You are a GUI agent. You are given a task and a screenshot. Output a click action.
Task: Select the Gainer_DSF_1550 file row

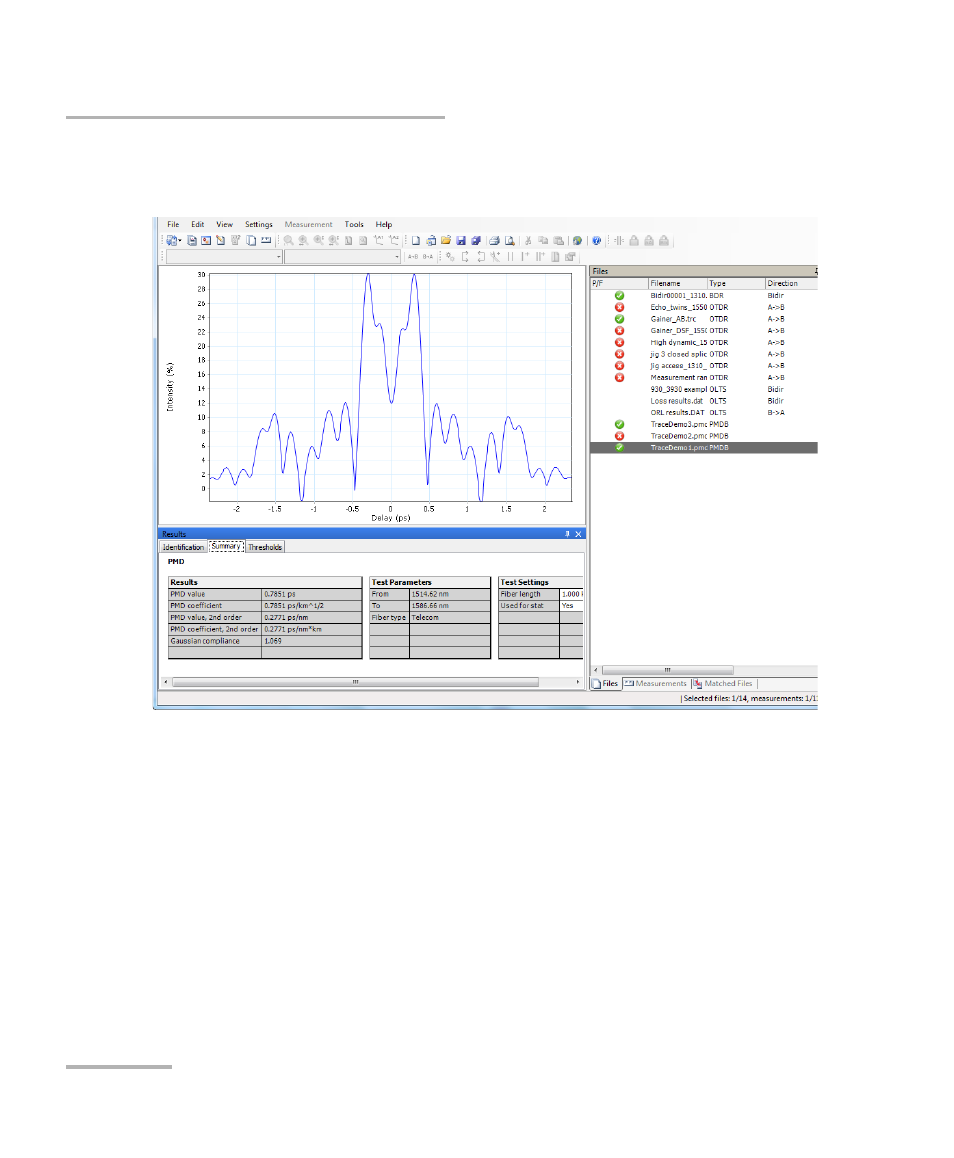[x=704, y=331]
